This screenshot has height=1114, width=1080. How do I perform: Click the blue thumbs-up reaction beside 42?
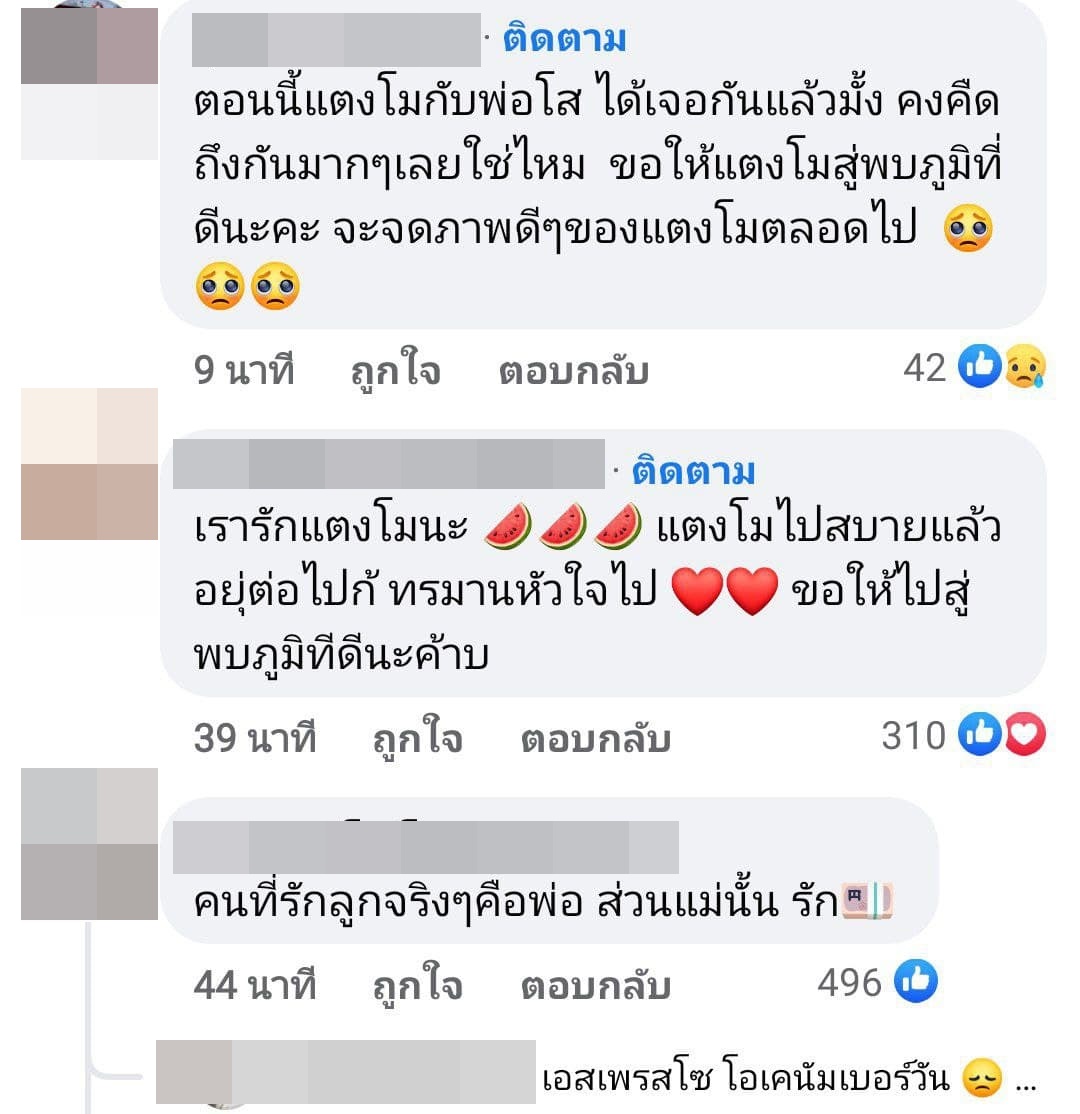[x=980, y=367]
